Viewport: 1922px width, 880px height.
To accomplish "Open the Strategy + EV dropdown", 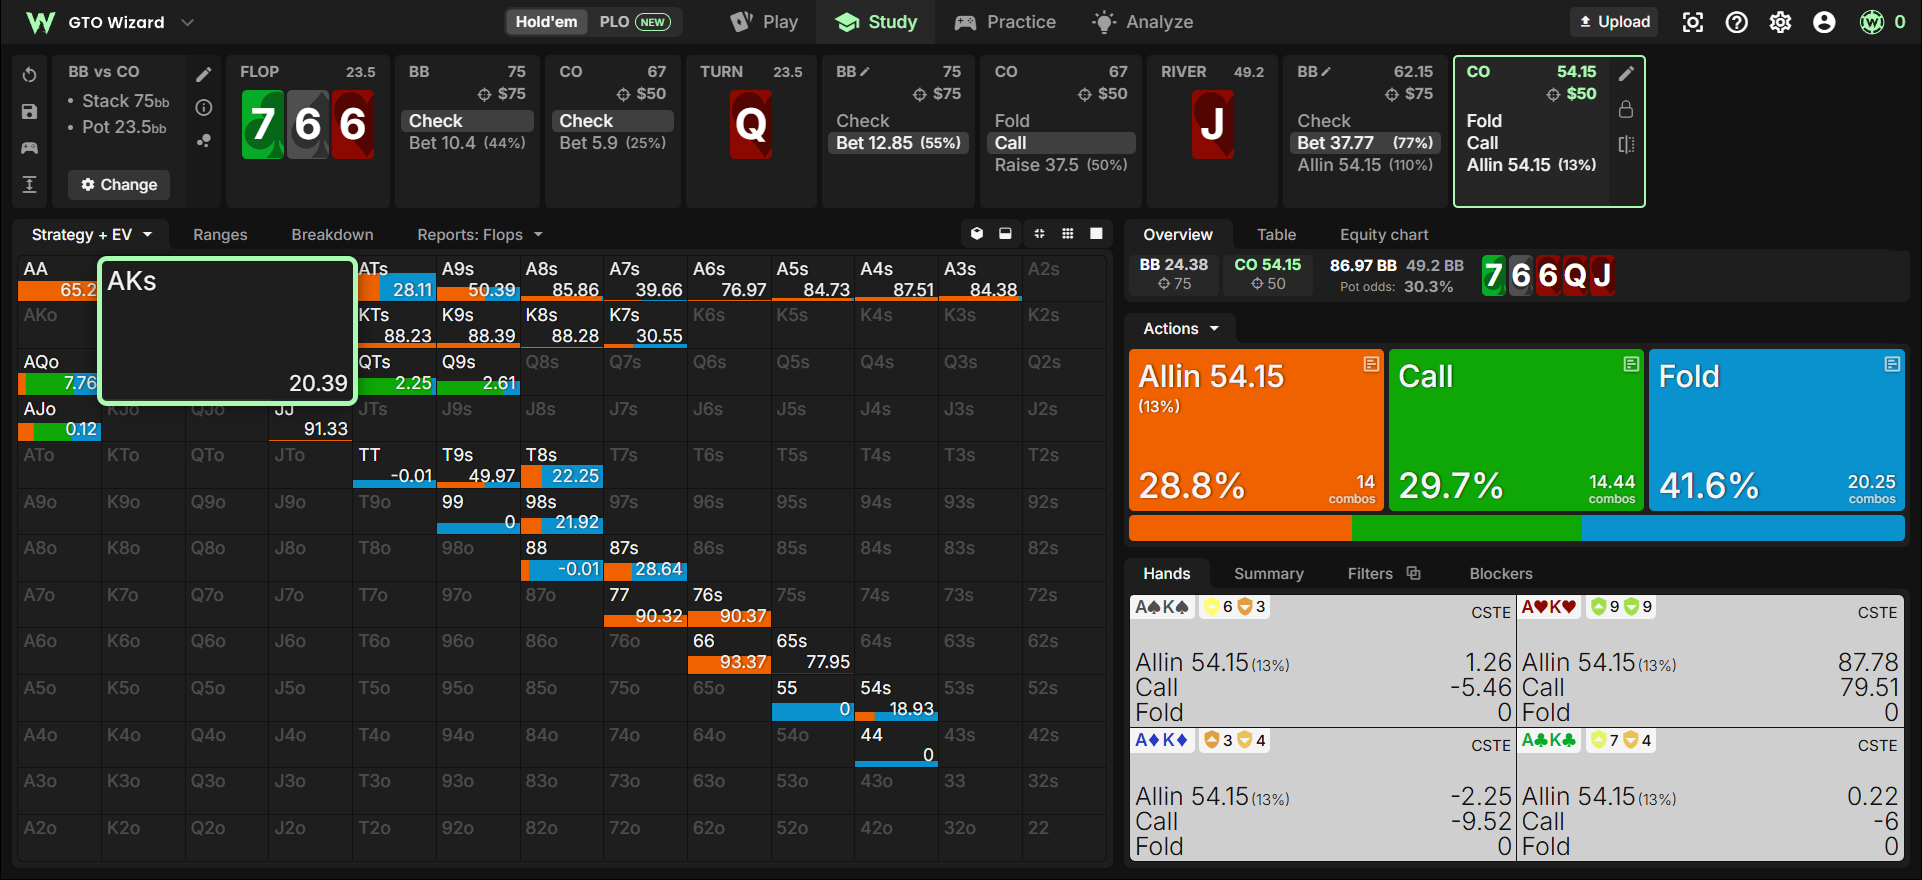I will pyautogui.click(x=91, y=234).
